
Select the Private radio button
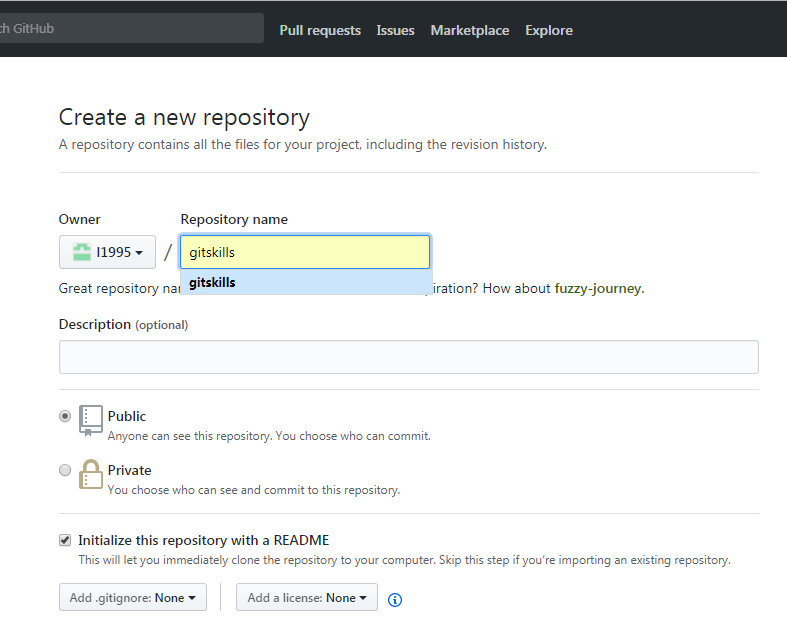(x=65, y=470)
